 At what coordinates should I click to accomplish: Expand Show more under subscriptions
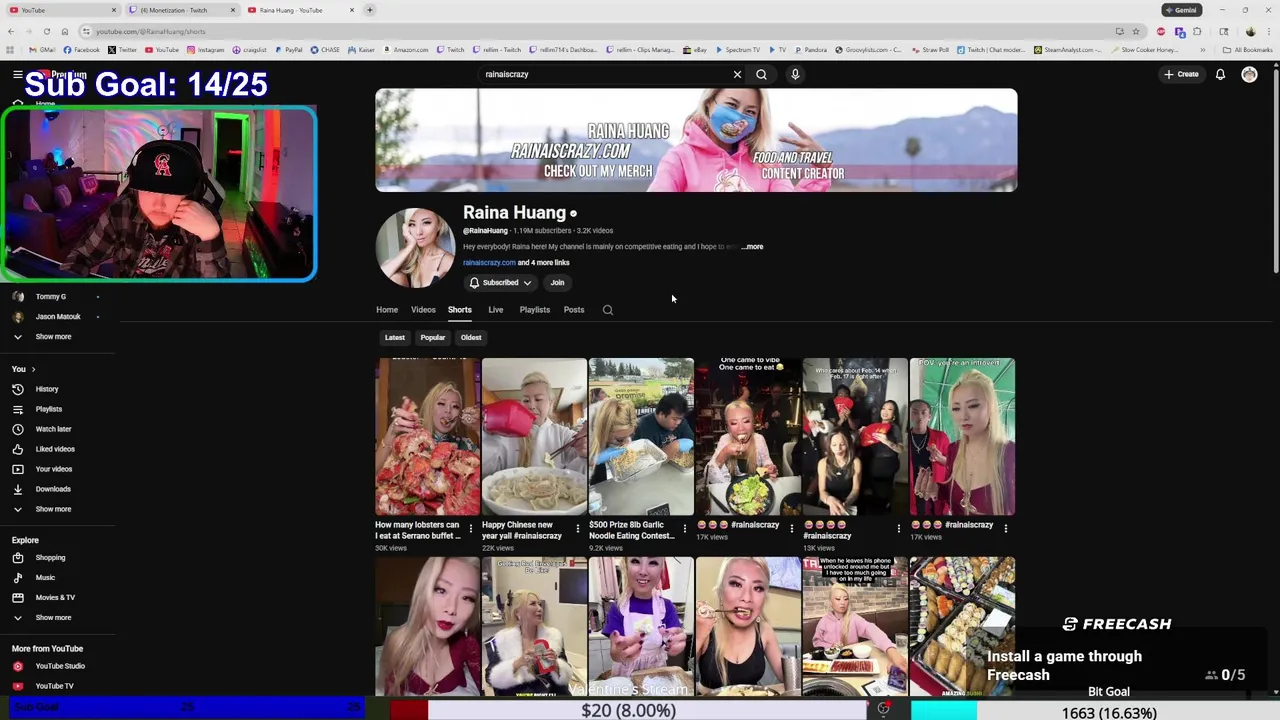(x=53, y=337)
